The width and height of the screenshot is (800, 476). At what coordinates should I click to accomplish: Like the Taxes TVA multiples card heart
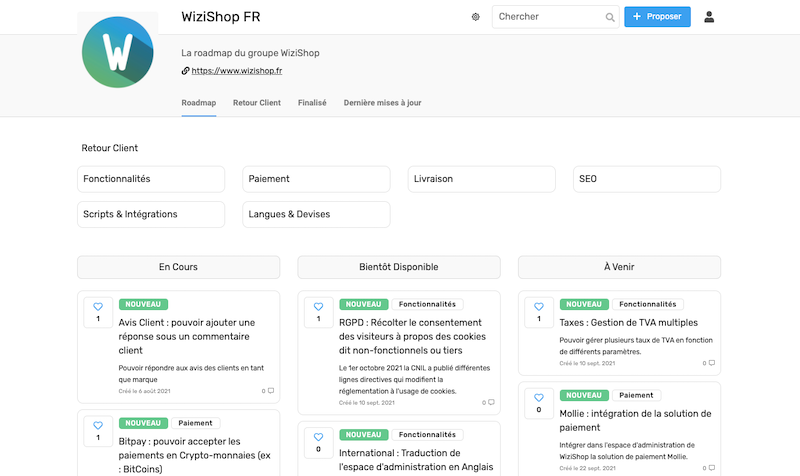539,307
